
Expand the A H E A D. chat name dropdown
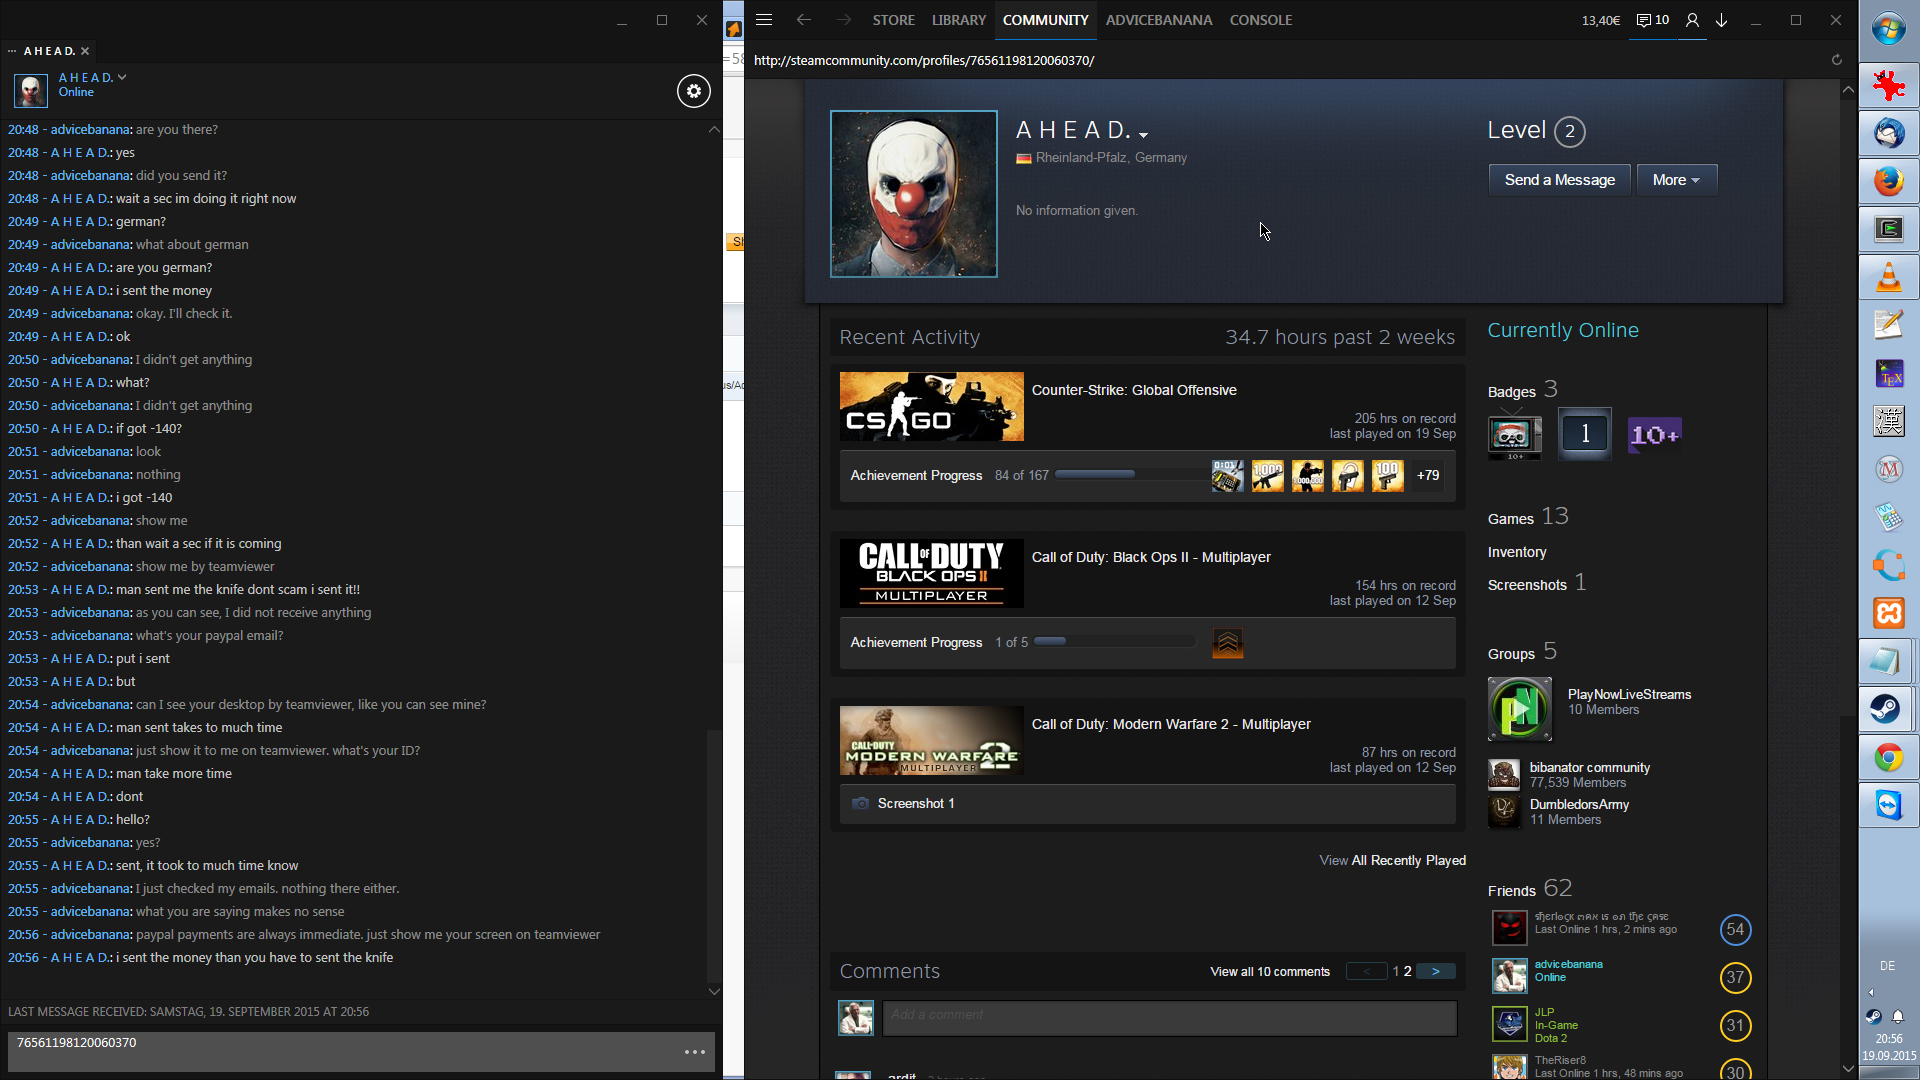[x=122, y=77]
